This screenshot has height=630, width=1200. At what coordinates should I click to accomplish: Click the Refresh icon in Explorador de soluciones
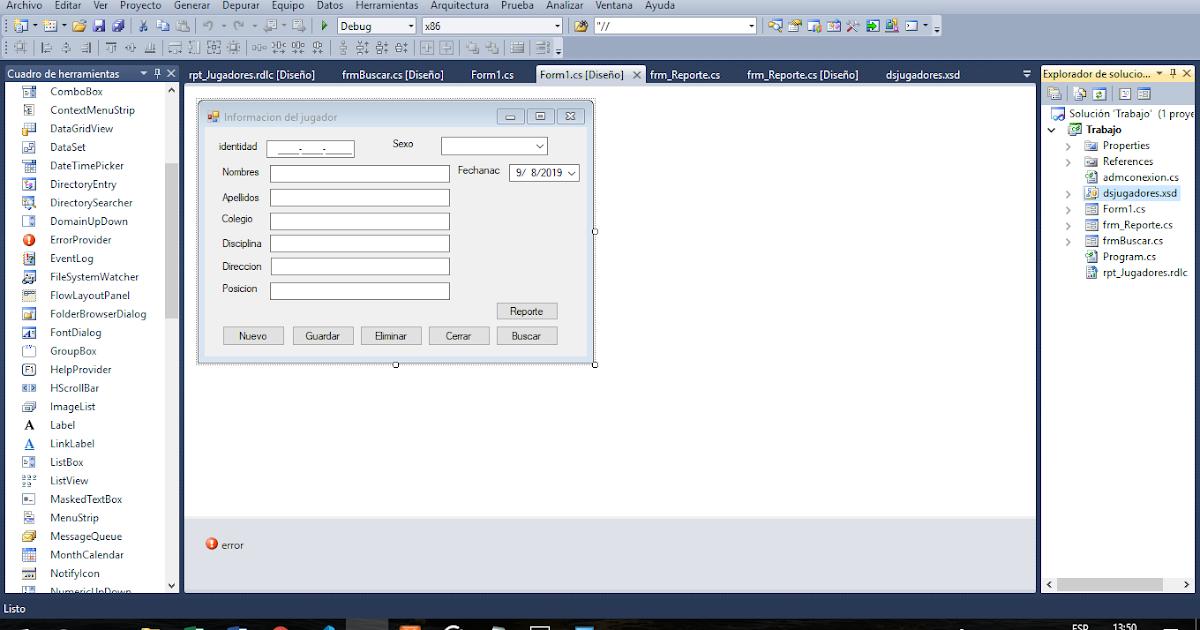click(x=1099, y=92)
